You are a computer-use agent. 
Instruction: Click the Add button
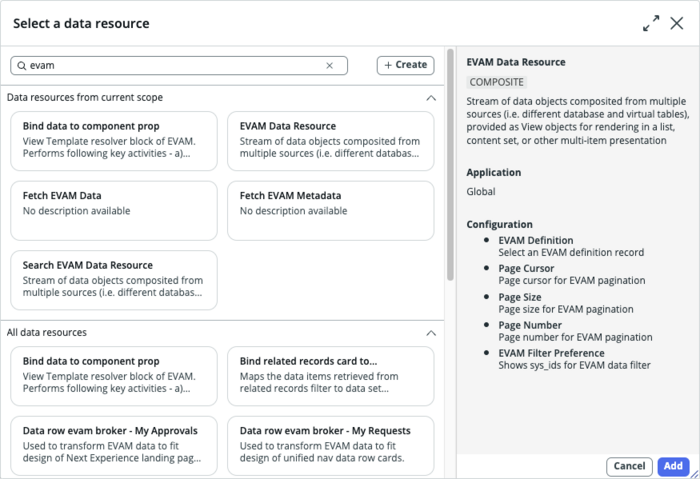[673, 467]
